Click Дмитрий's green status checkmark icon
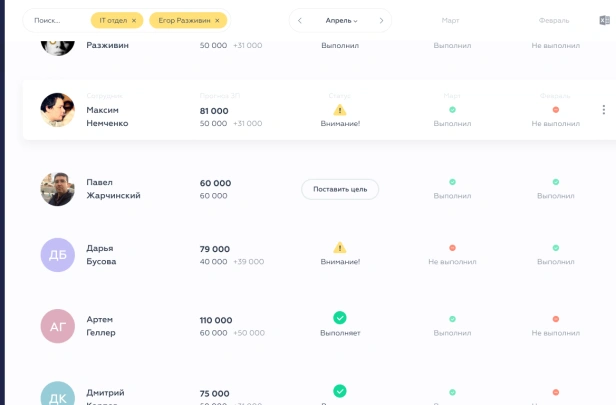 (340, 391)
